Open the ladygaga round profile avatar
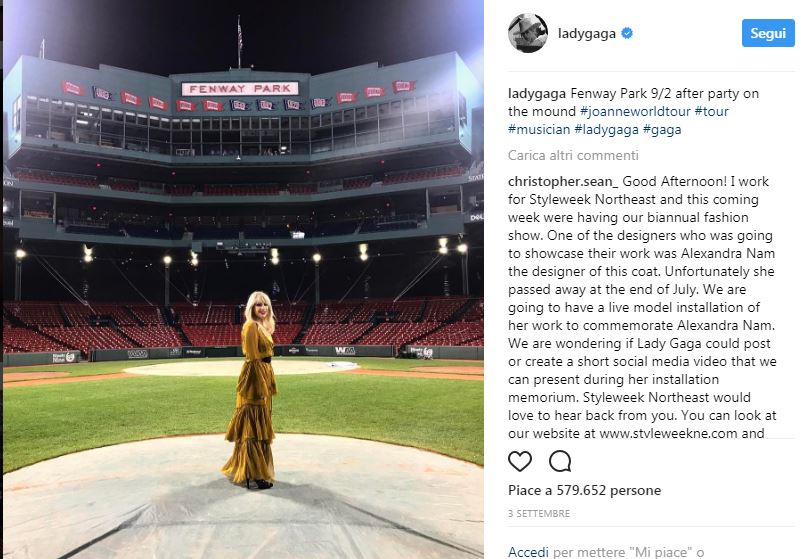The image size is (801, 559). point(527,33)
